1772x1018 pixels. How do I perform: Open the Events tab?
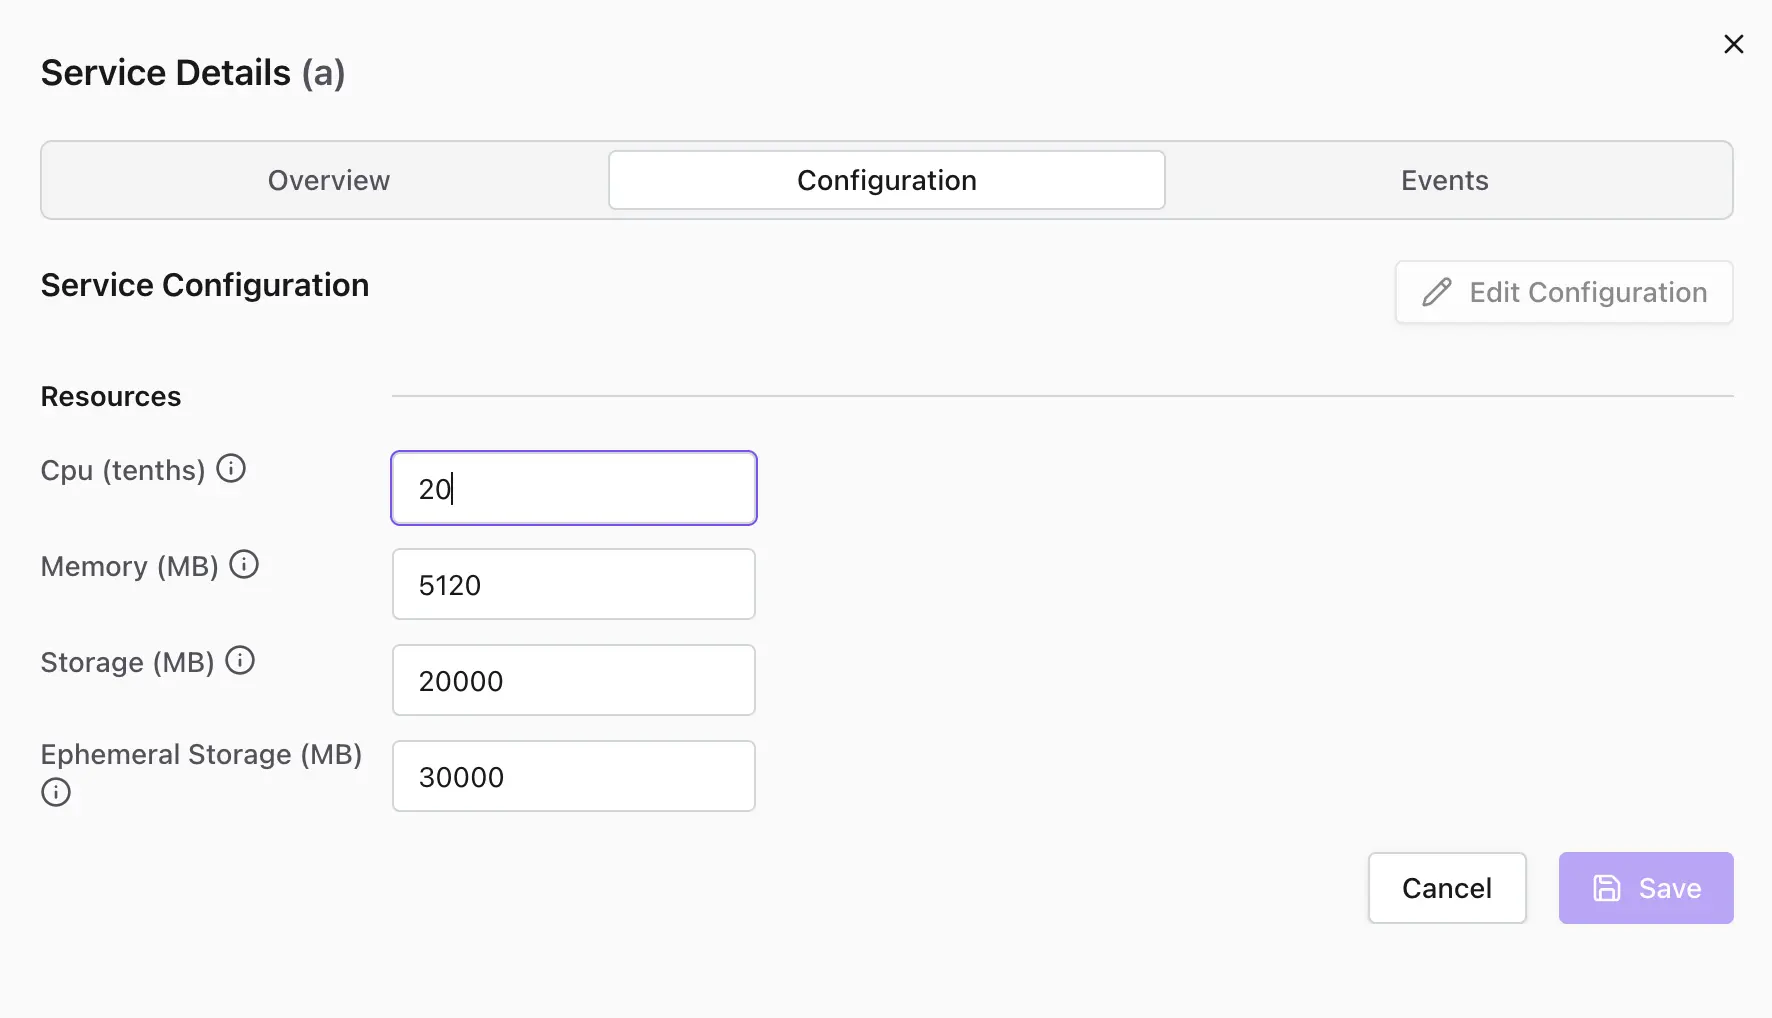point(1444,180)
